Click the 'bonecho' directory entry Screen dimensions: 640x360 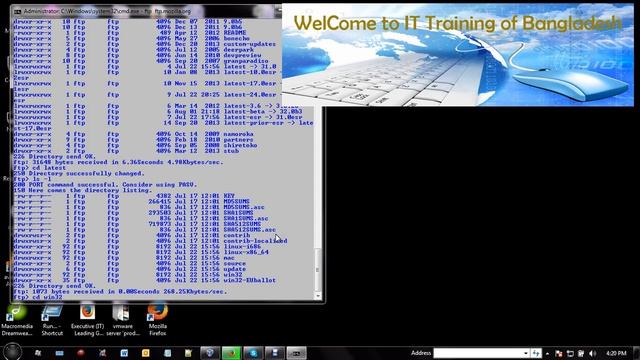tap(237, 38)
